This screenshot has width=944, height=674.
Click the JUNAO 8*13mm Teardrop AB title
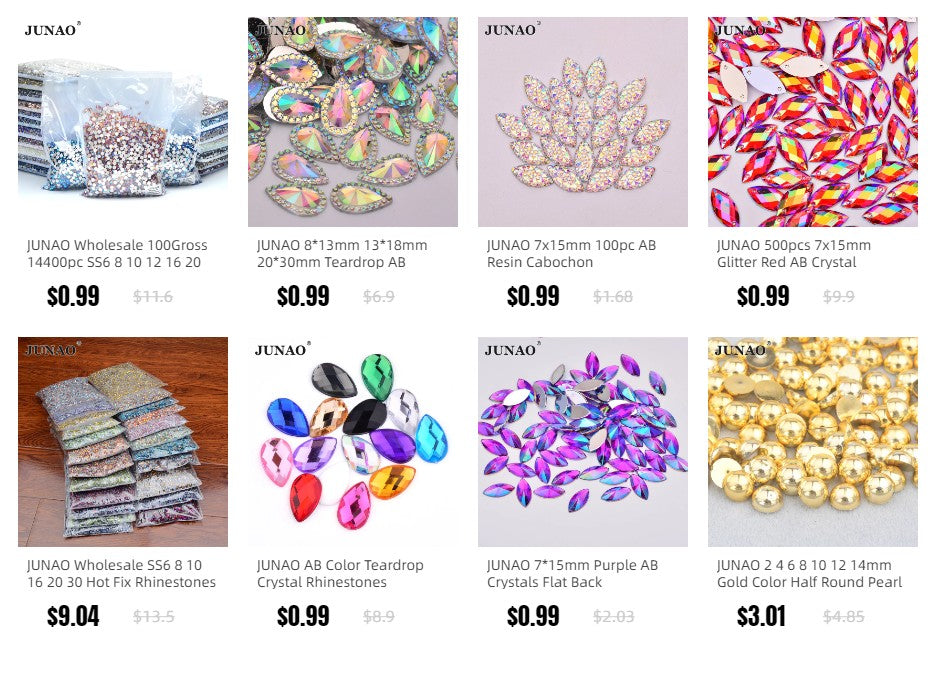pos(342,254)
